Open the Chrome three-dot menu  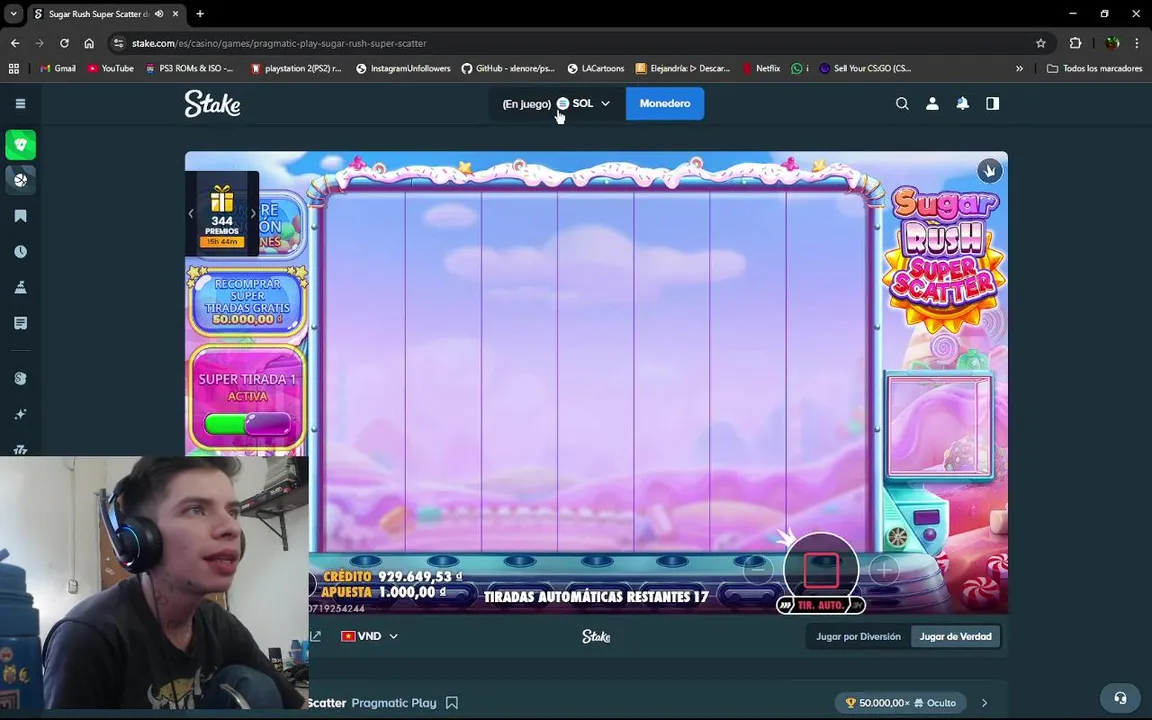coord(1137,43)
